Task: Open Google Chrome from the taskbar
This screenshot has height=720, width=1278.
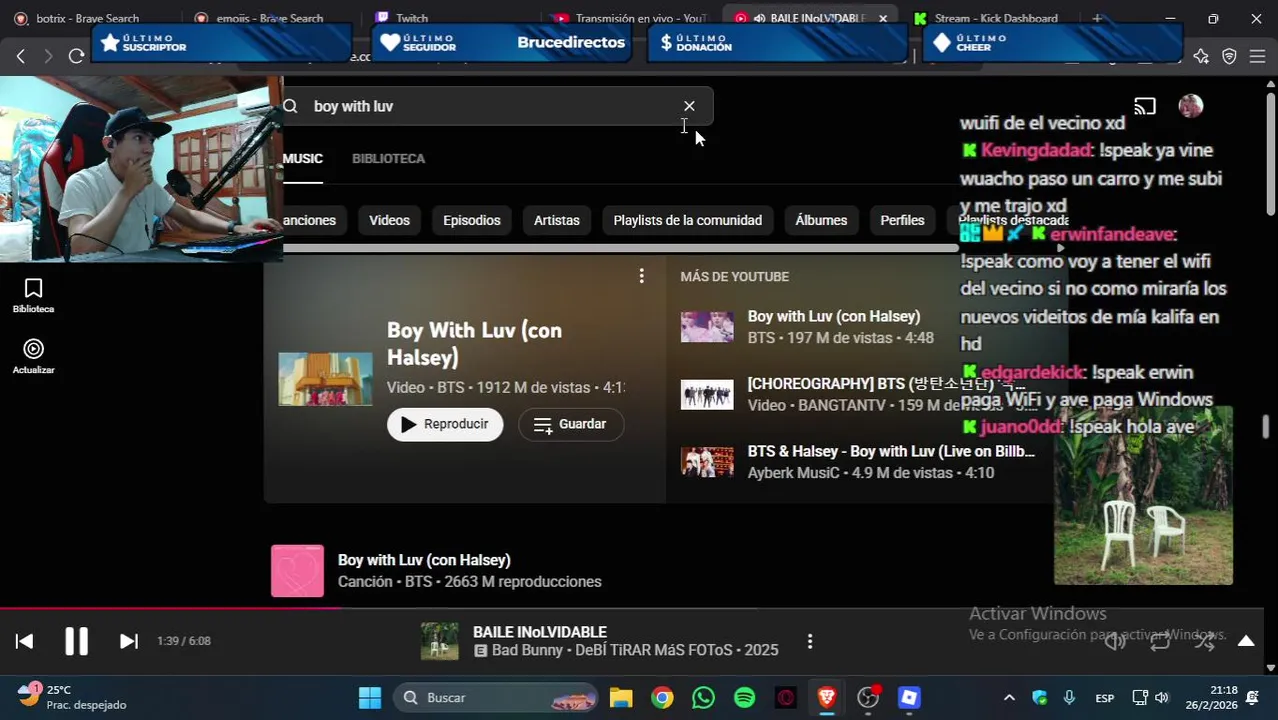Action: 662,698
